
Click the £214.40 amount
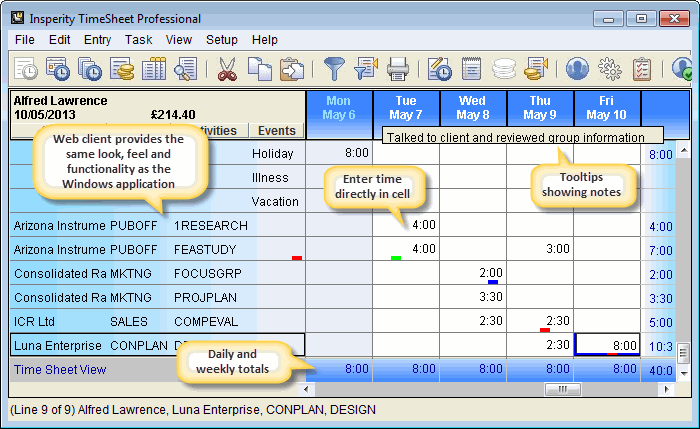[x=173, y=115]
